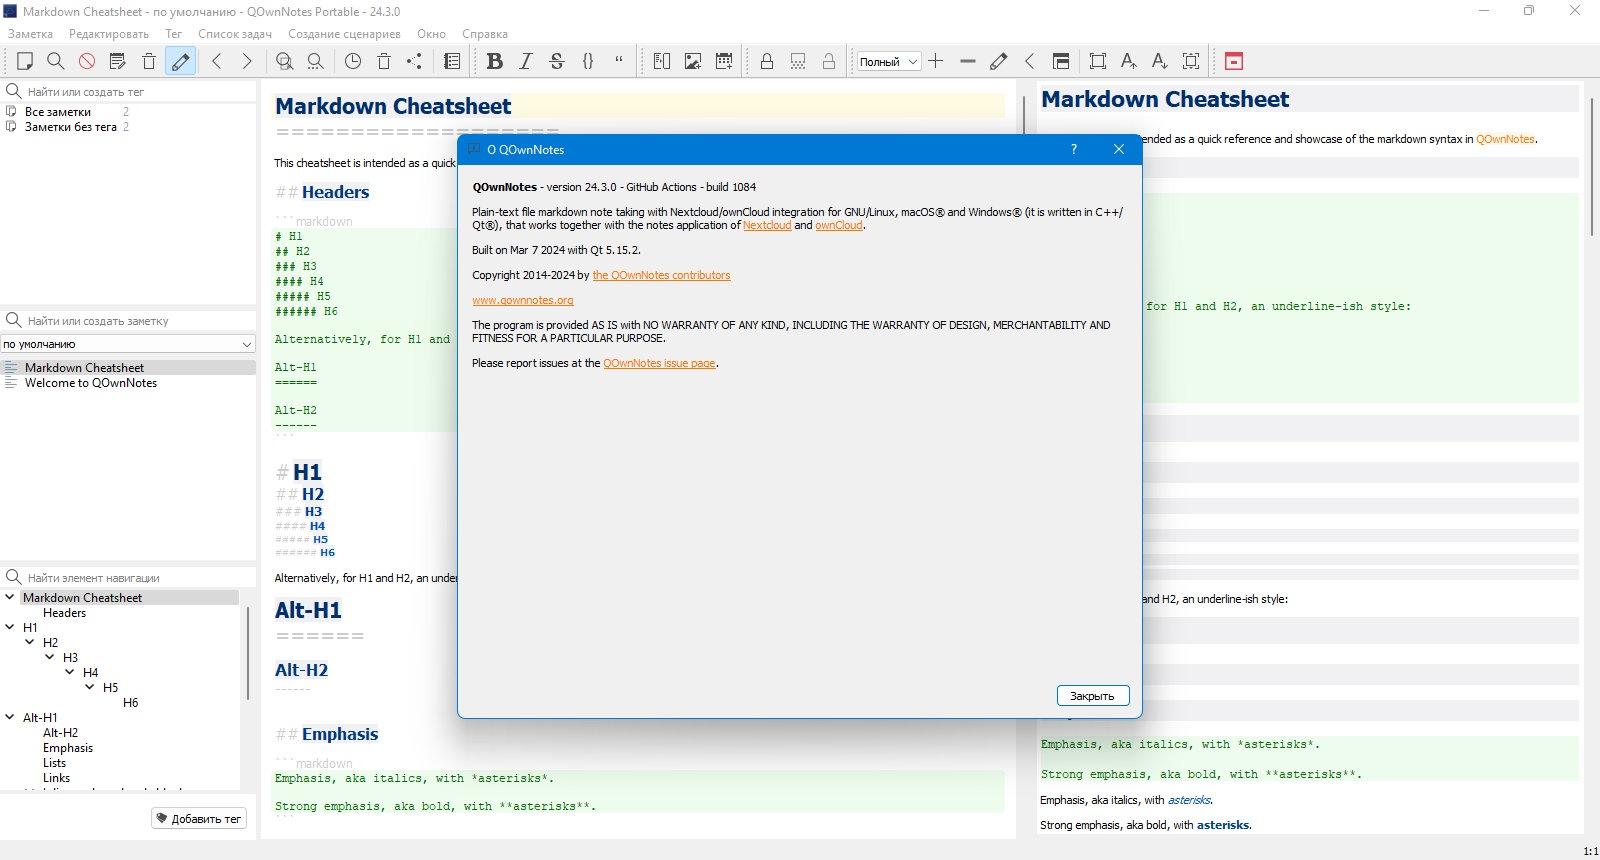Image resolution: width=1600 pixels, height=860 pixels.
Task: Click the encrypt note lock icon
Action: [x=767, y=61]
